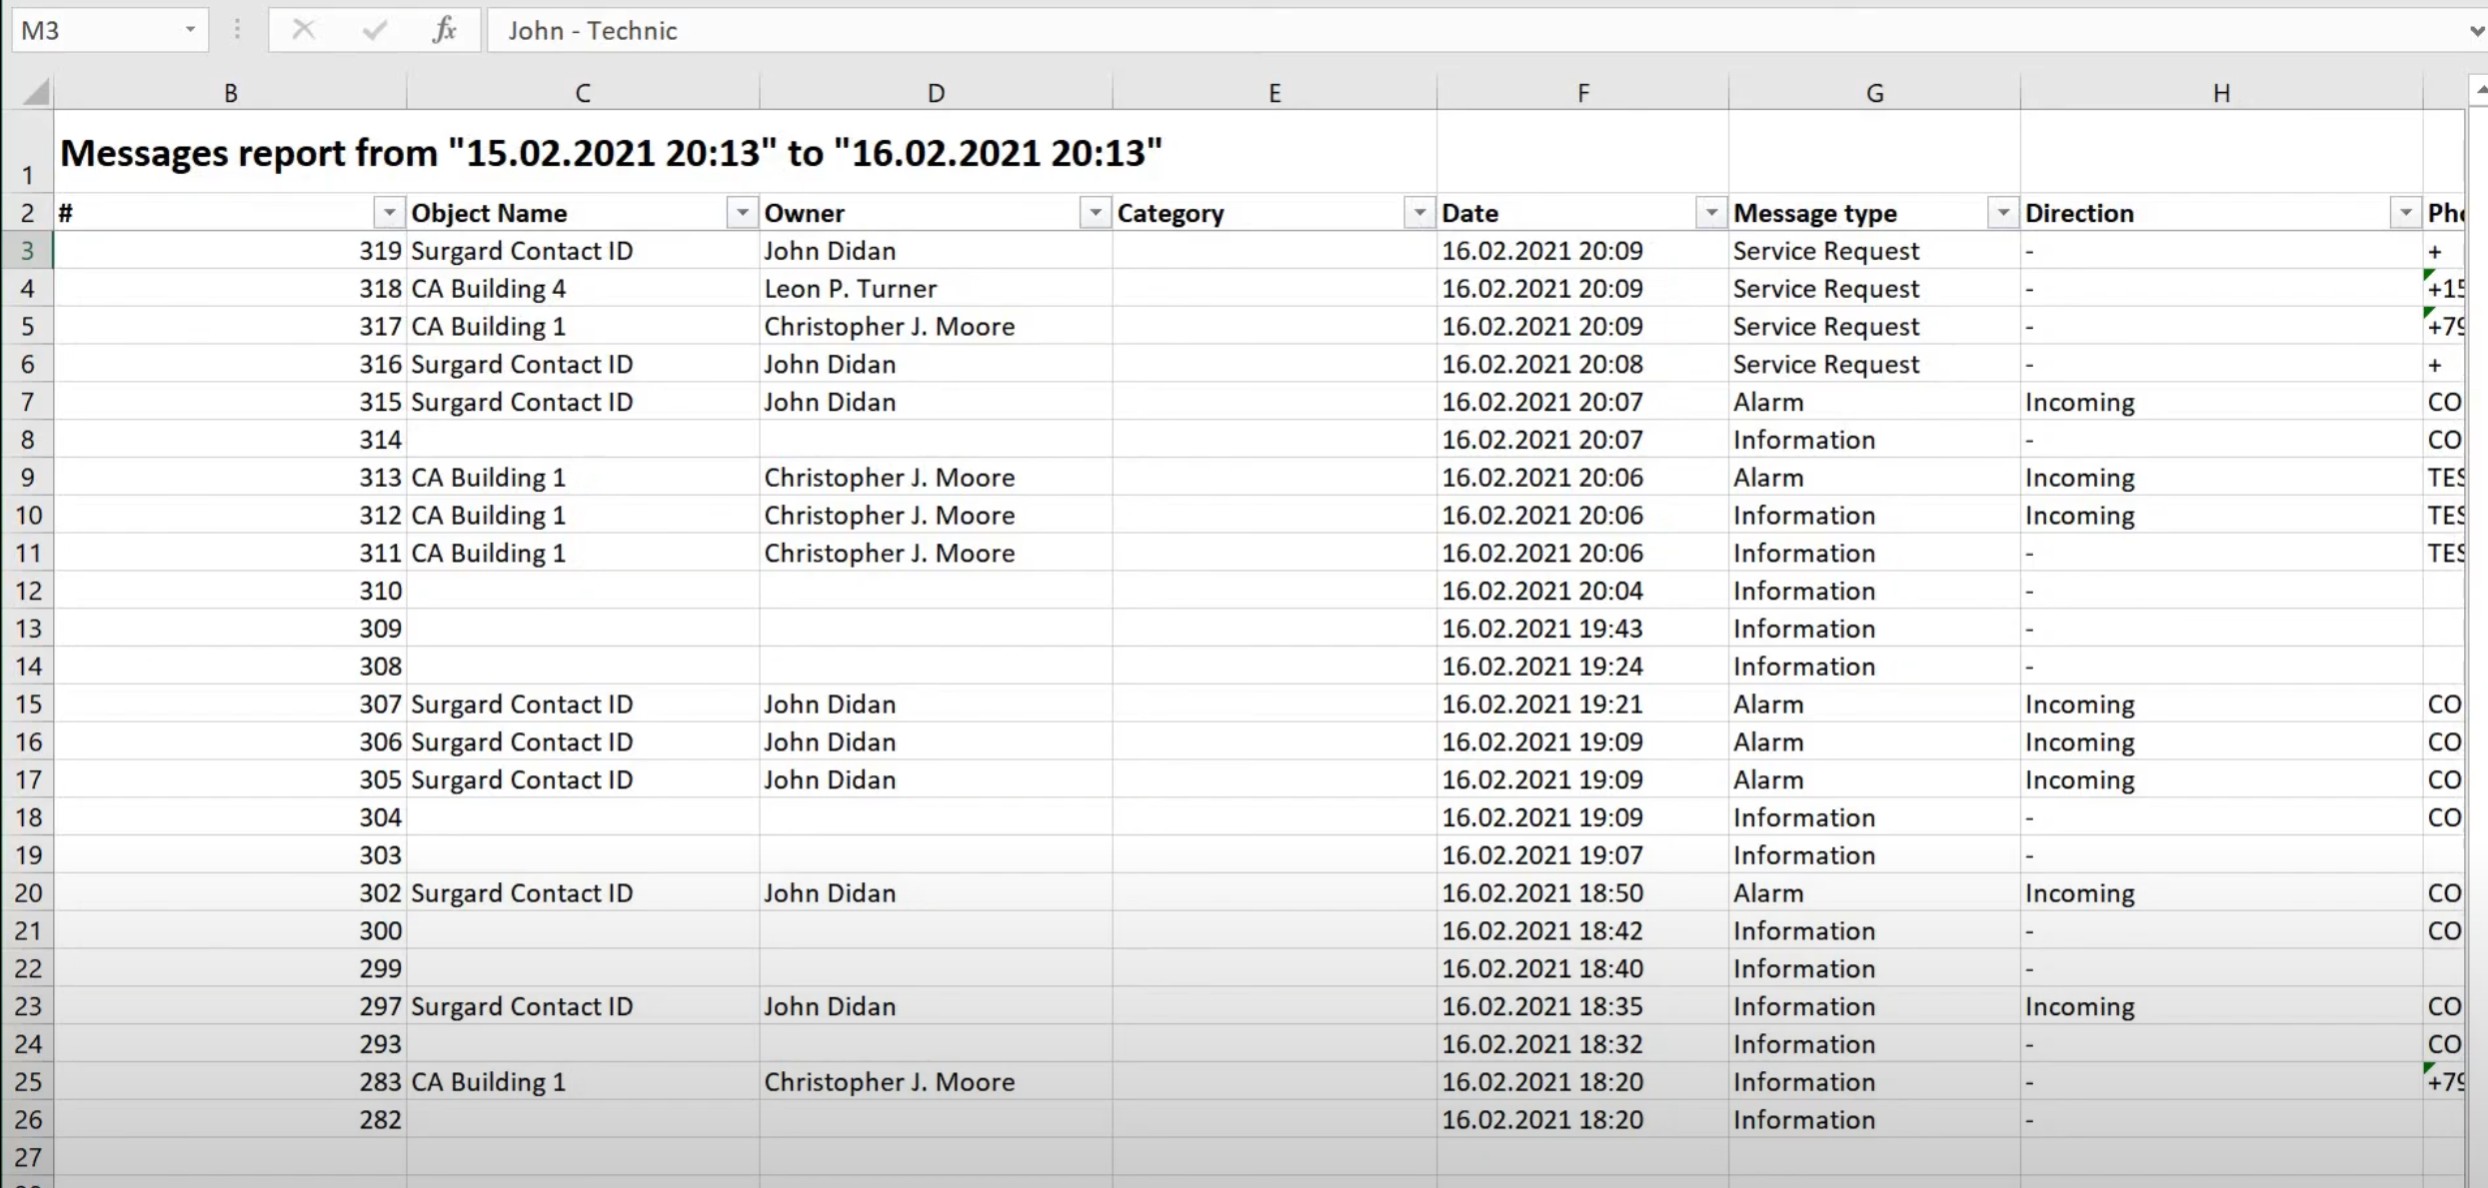Select Information cell in row 14
The image size is (2488, 1188).
(x=1875, y=667)
